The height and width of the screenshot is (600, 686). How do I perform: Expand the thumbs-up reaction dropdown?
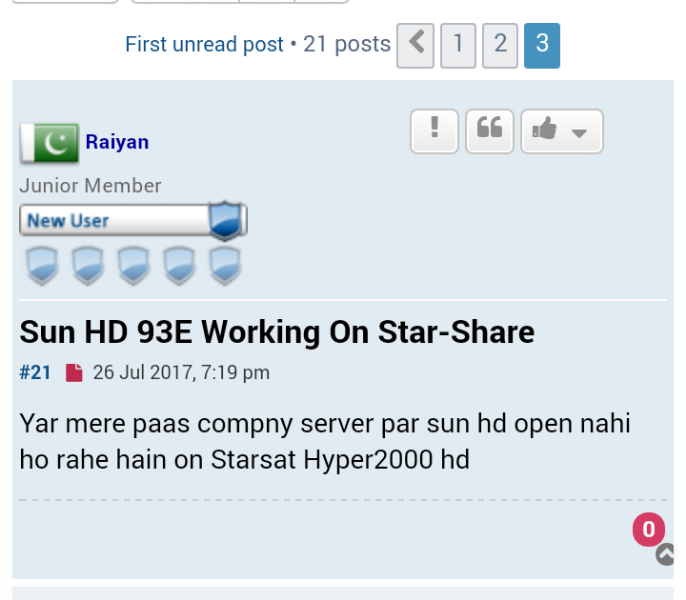(562, 131)
